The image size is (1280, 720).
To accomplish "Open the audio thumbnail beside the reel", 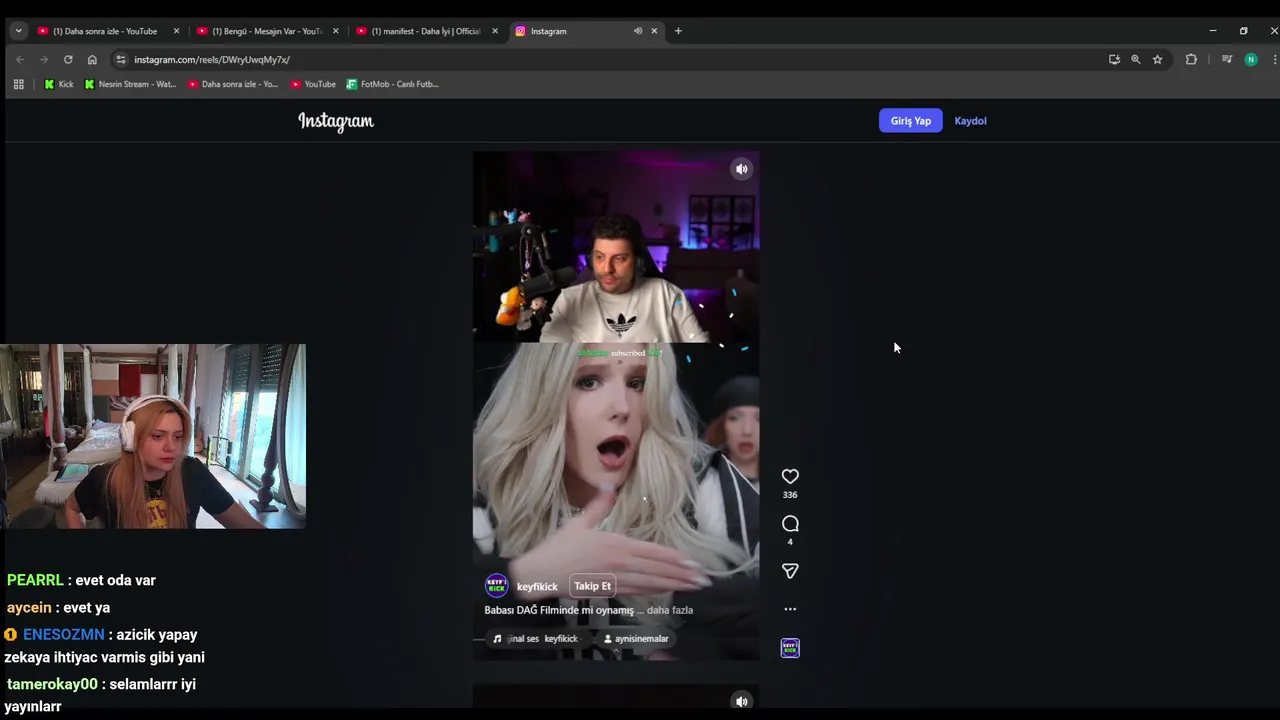I will point(790,648).
